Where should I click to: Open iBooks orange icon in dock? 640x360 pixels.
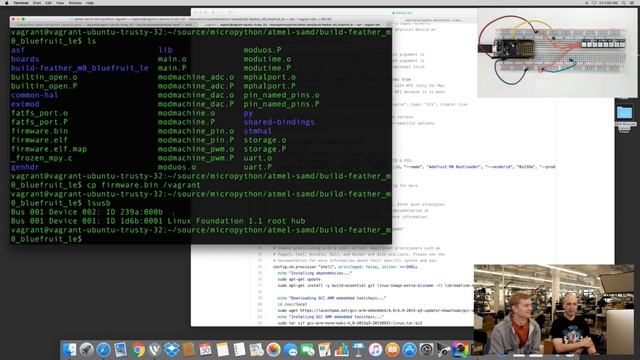point(392,350)
